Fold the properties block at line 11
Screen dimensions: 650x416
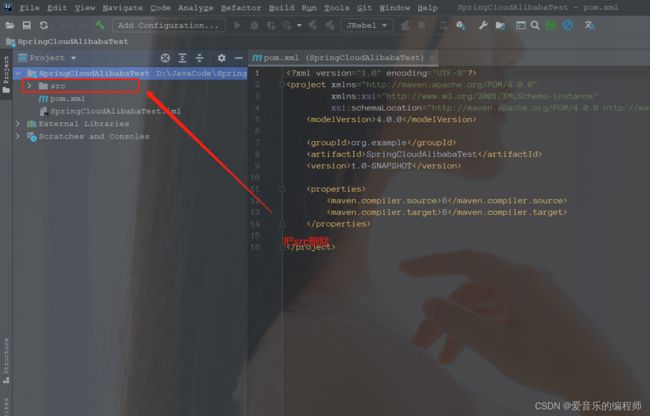[x=282, y=189]
